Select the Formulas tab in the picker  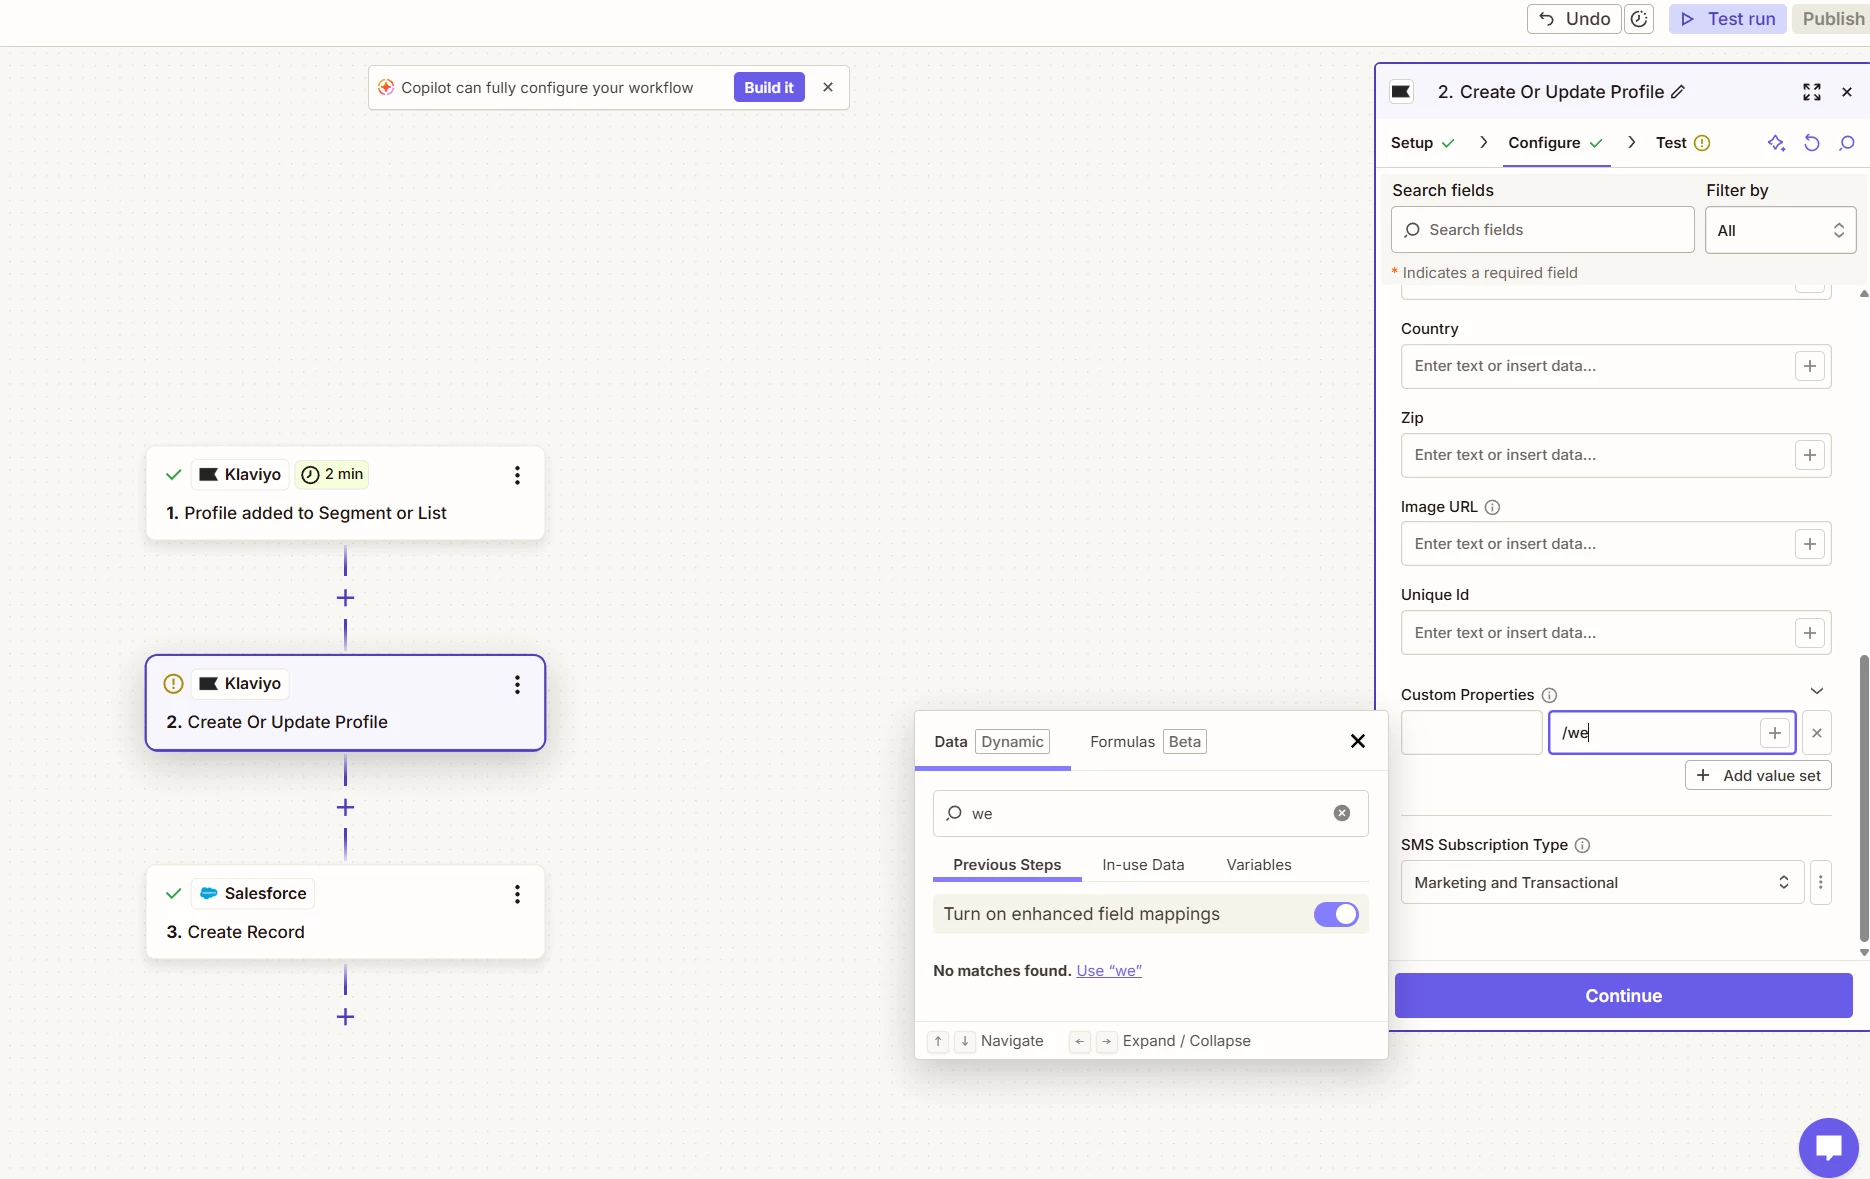click(x=1148, y=742)
